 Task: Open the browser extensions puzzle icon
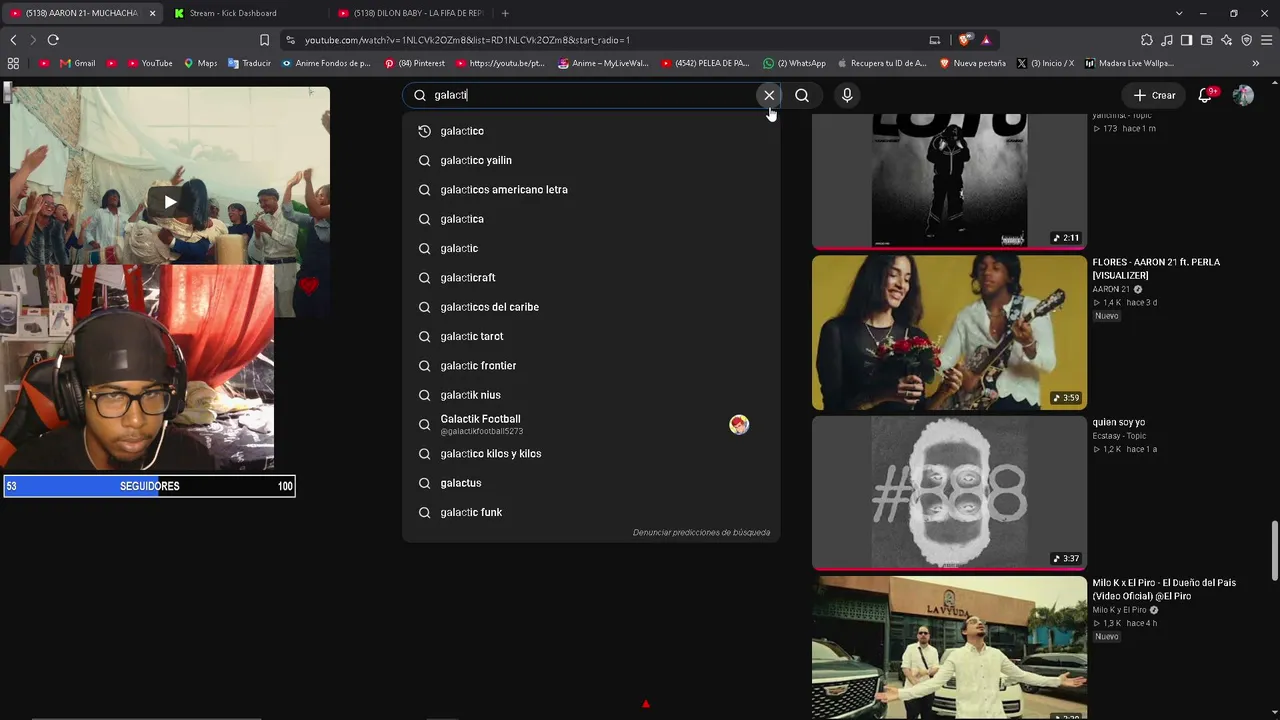[1147, 40]
